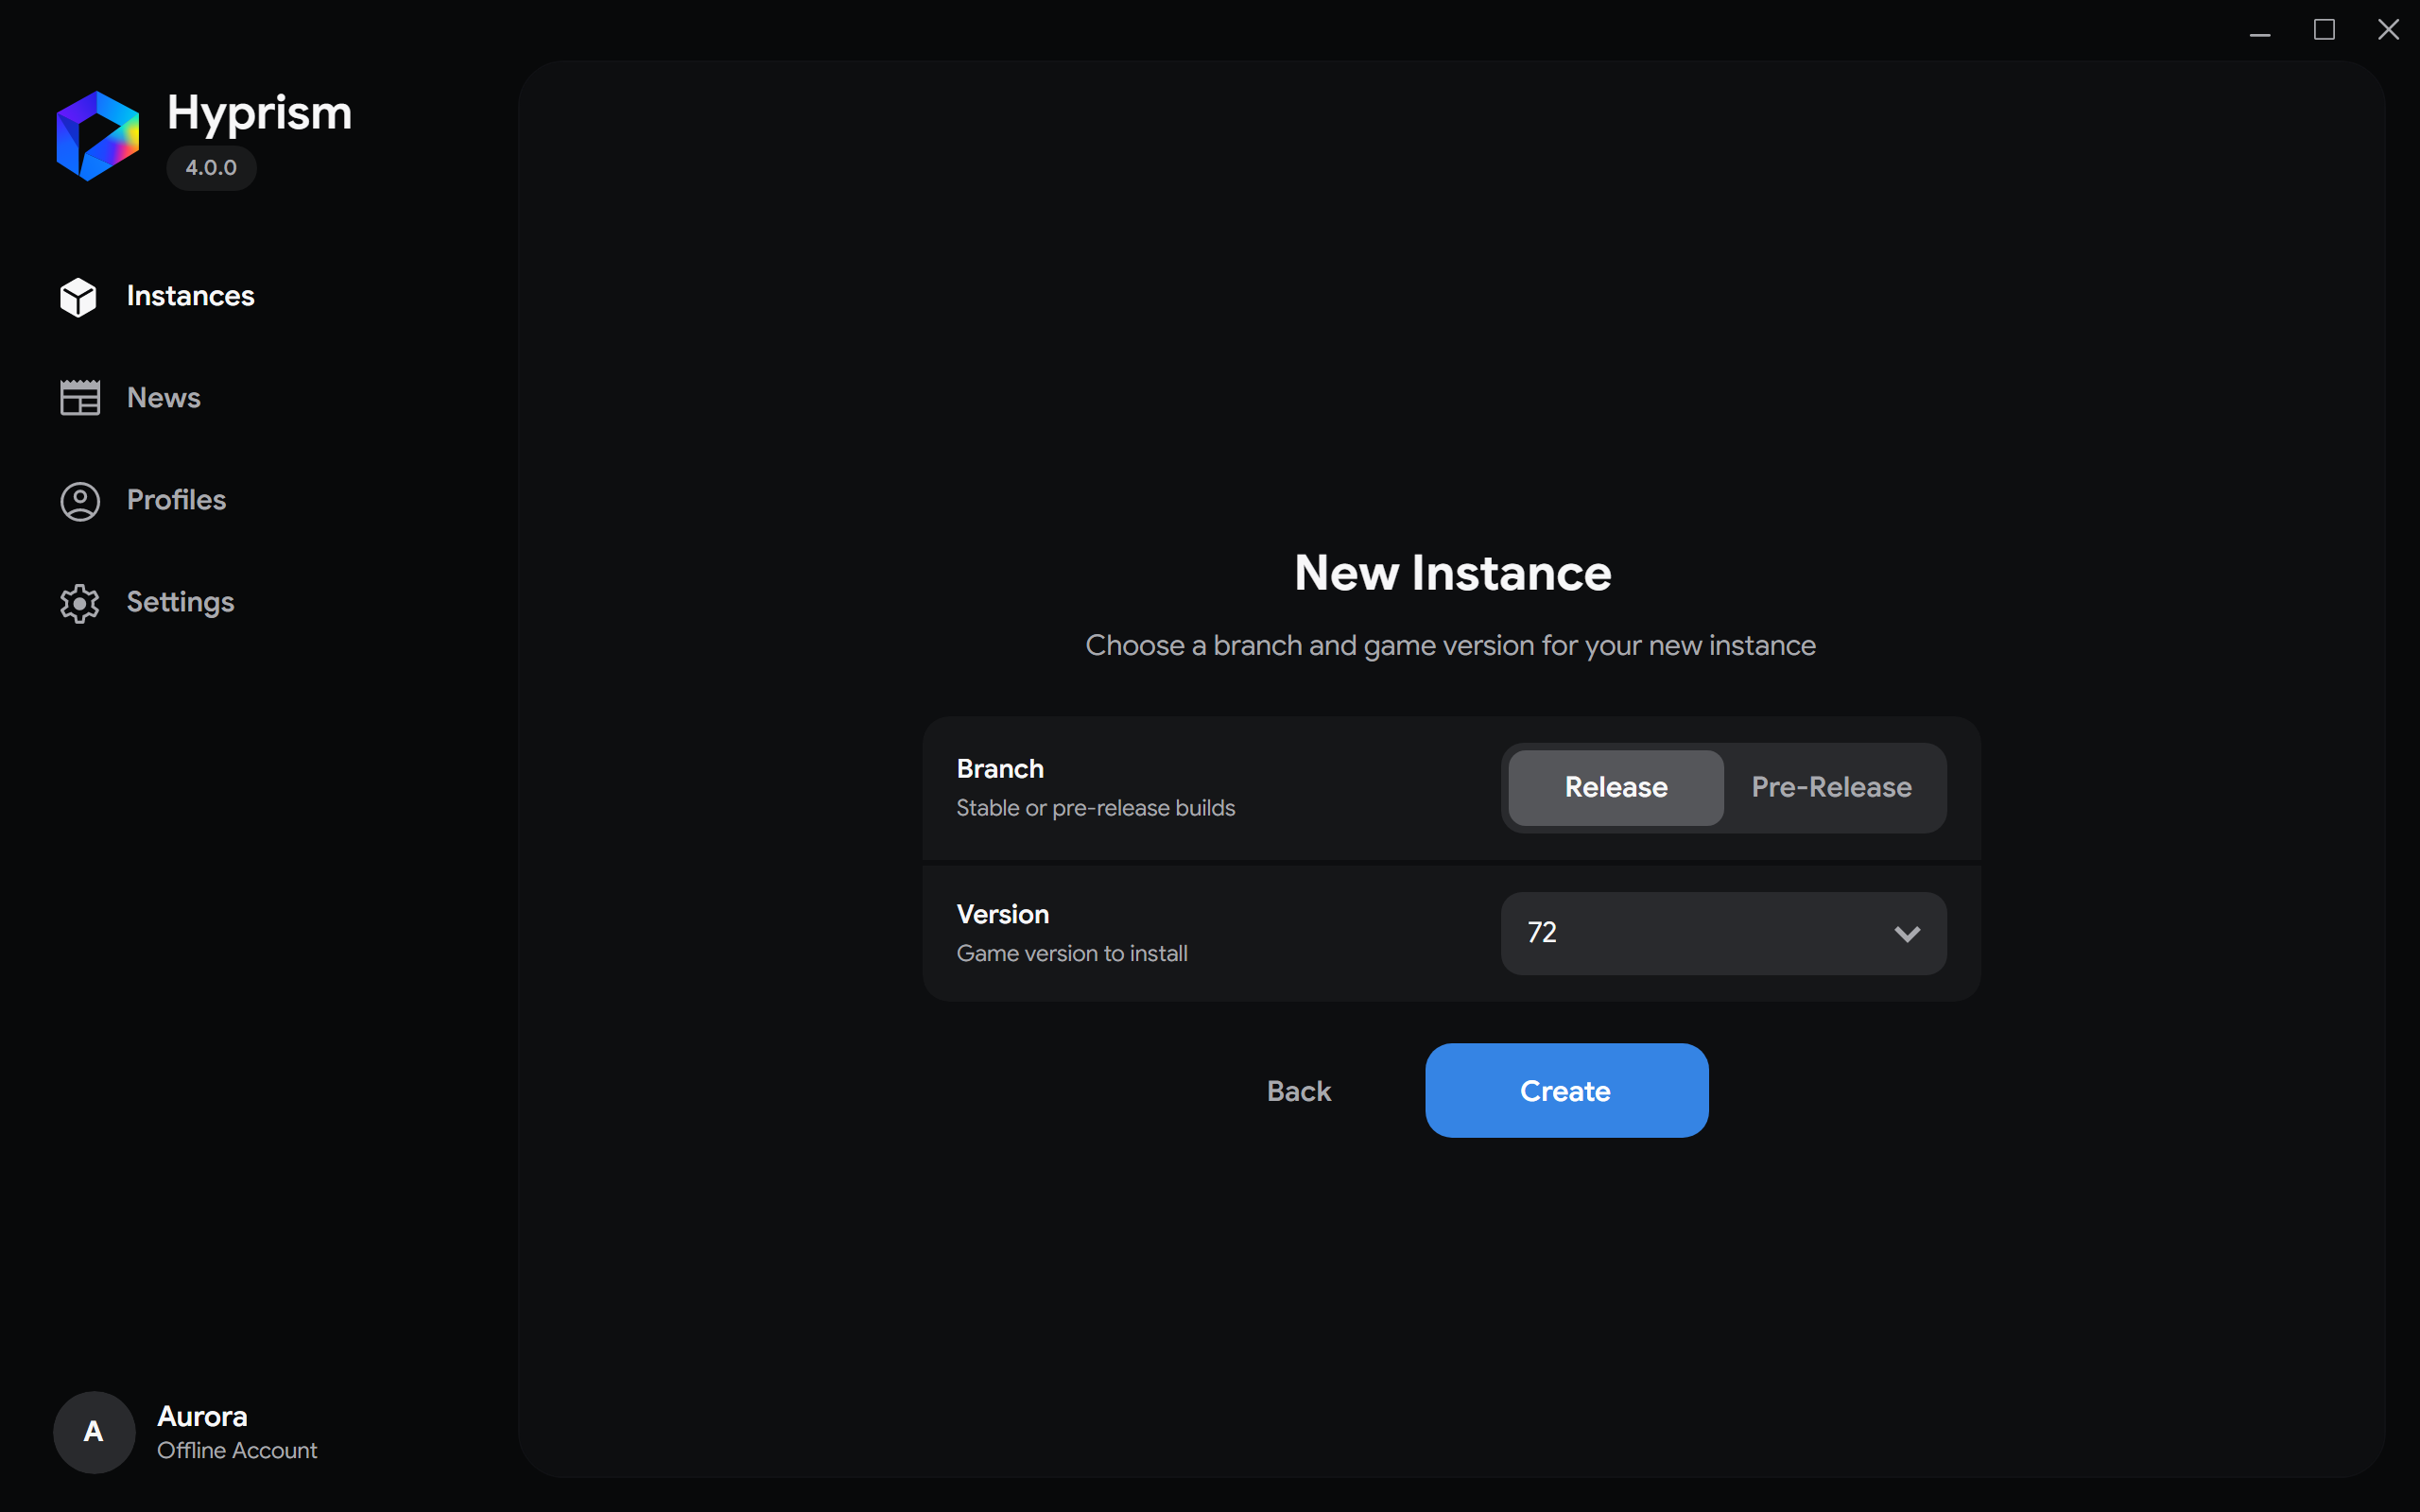Click 'Game version to install' description
This screenshot has height=1512, width=2420.
pyautogui.click(x=1072, y=953)
